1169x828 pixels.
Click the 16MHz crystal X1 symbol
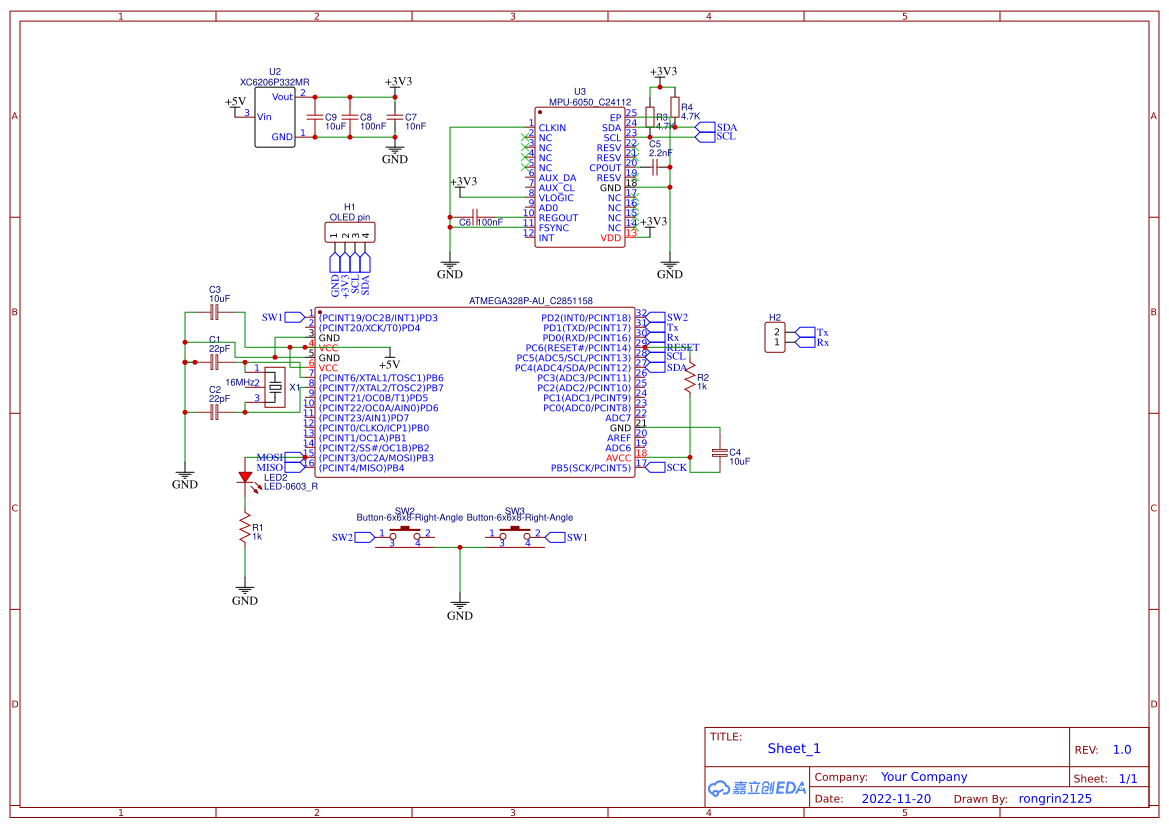point(275,388)
